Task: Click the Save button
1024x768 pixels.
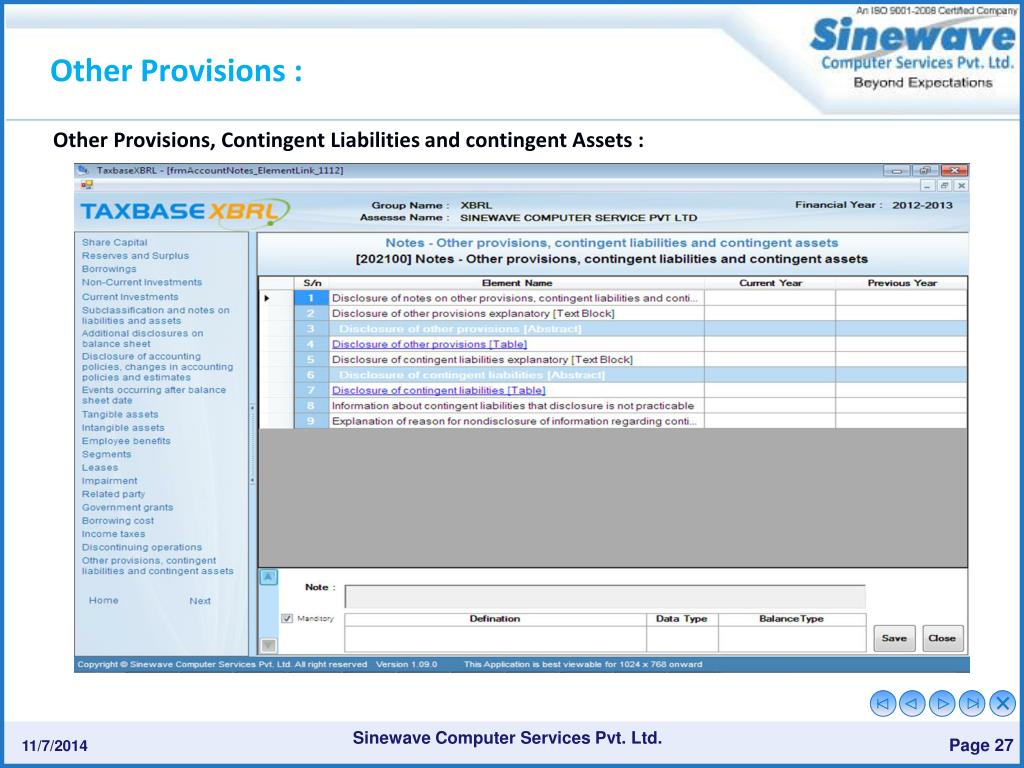Action: [x=894, y=638]
